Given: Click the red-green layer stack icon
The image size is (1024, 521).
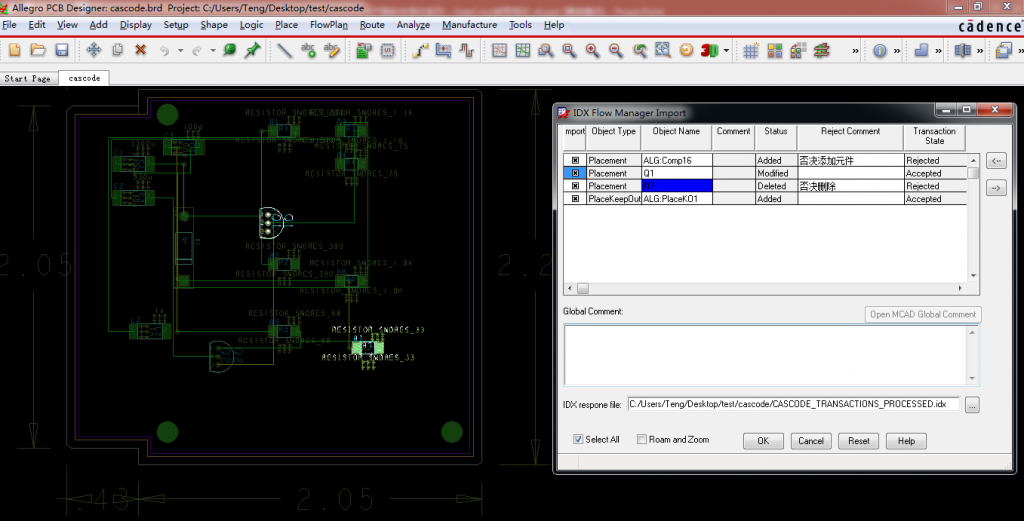Looking at the screenshot, I should [822, 50].
